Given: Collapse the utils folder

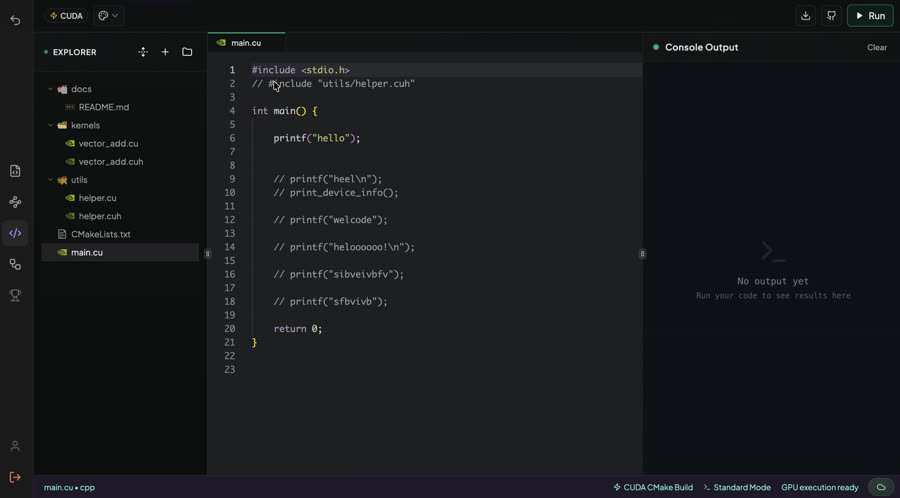Looking at the screenshot, I should 51,180.
